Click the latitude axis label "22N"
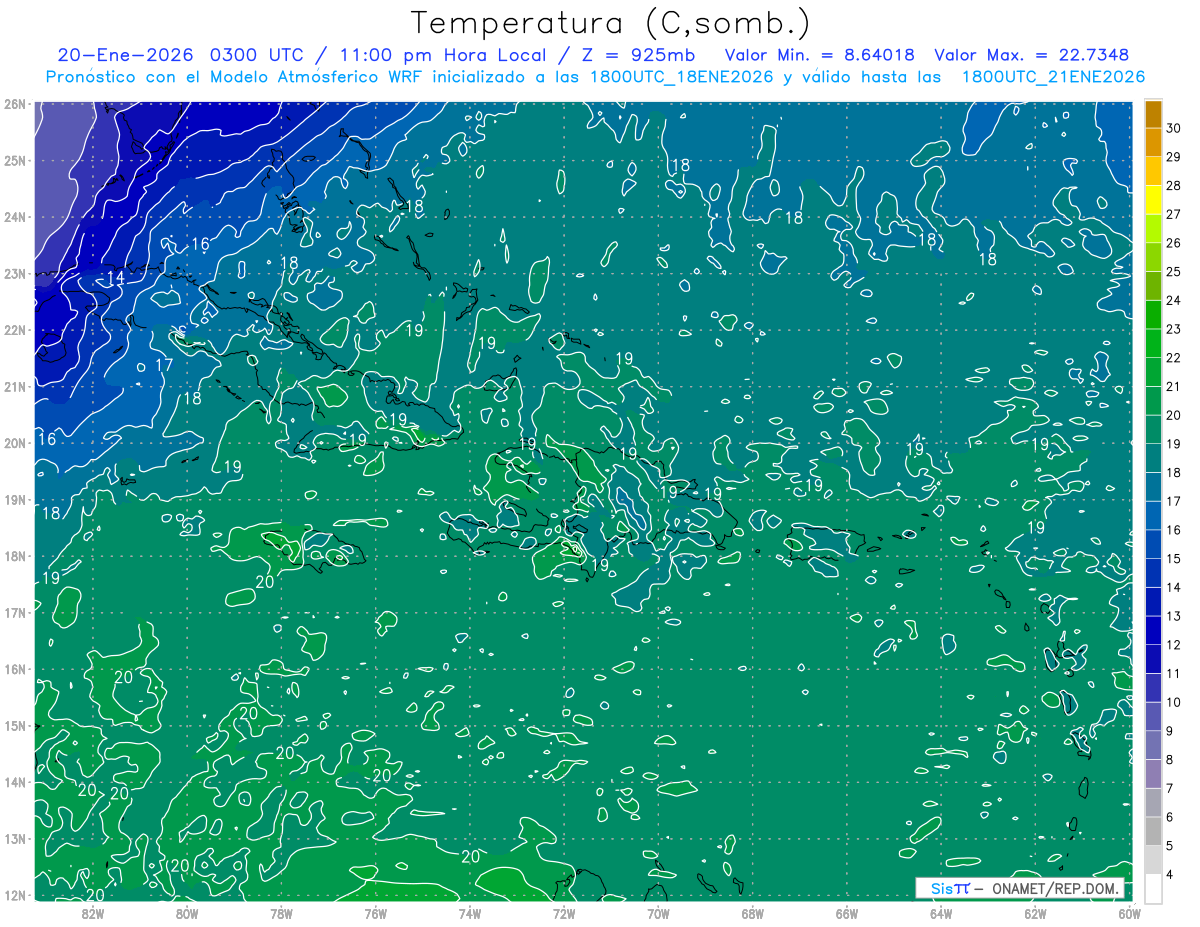Viewport: 1200px width, 927px height. click(14, 330)
